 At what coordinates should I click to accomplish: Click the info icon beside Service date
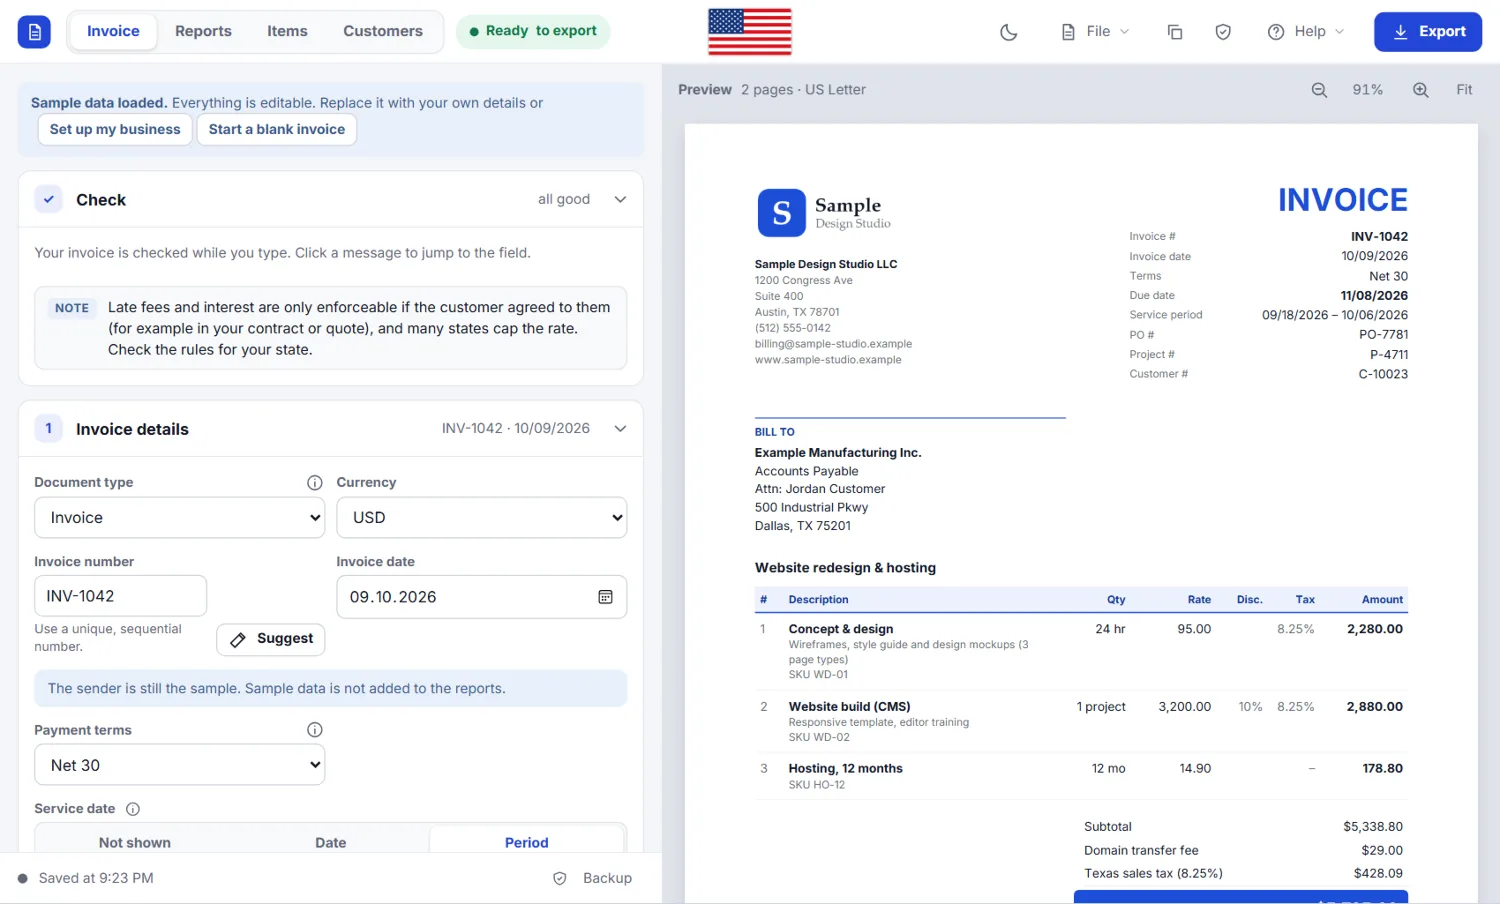pos(133,809)
